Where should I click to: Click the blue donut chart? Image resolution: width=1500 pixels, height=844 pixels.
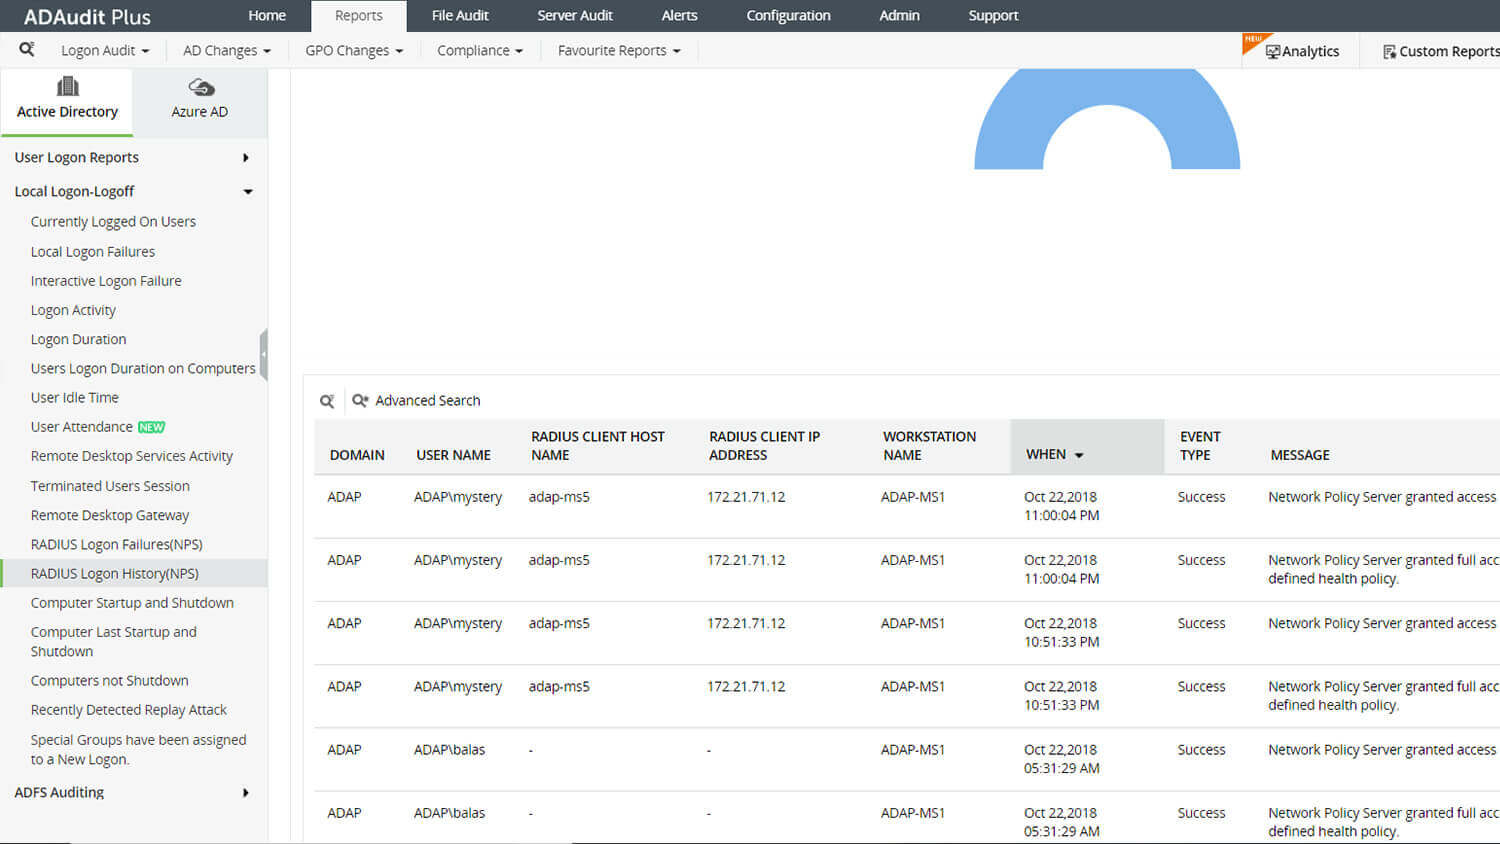coord(1107,119)
